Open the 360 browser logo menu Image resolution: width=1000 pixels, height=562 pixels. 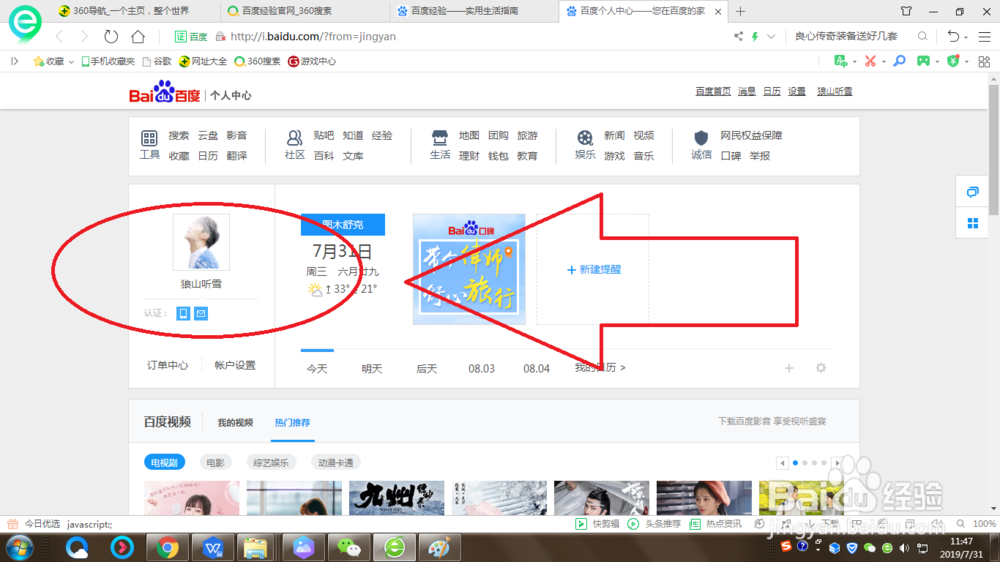coord(24,22)
